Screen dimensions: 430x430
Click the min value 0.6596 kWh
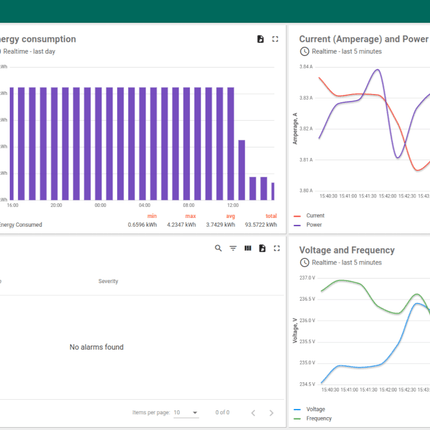click(x=142, y=225)
